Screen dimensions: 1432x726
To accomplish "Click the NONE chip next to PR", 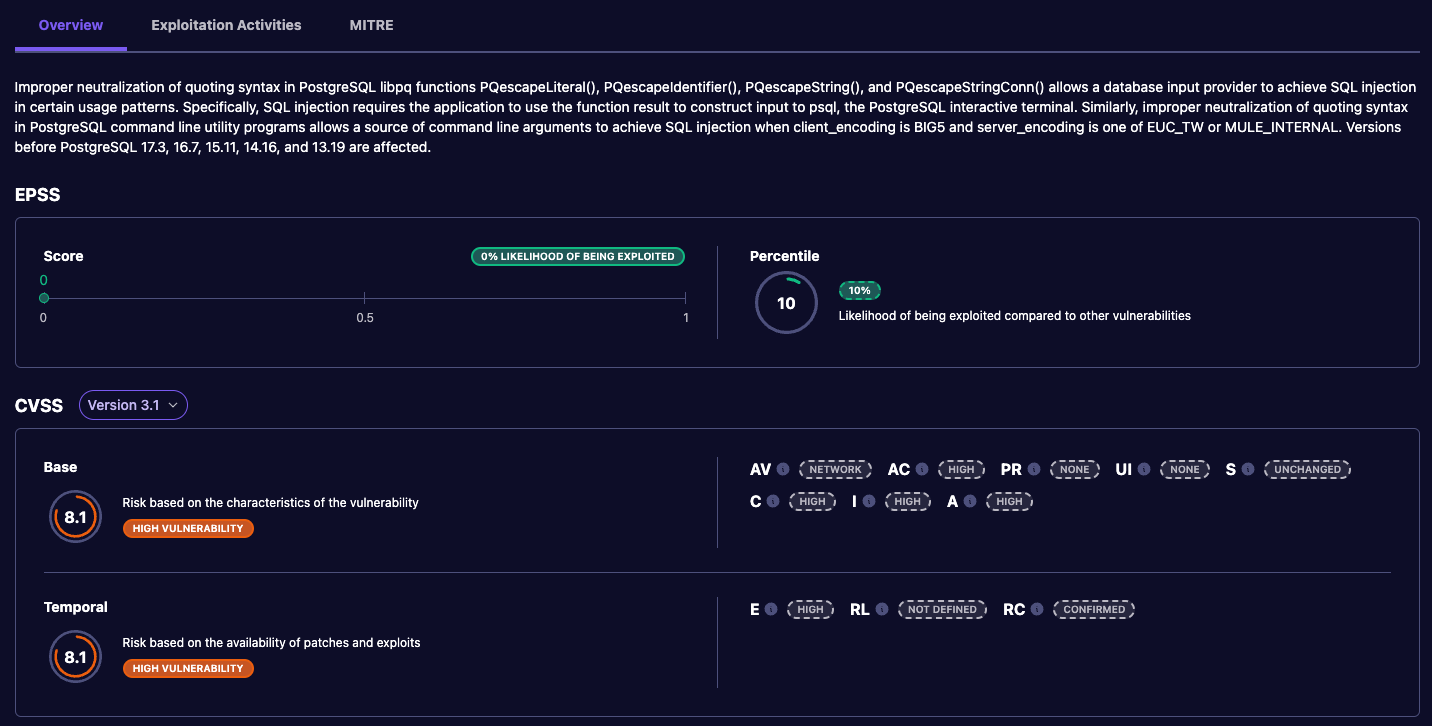I will pos(1075,469).
